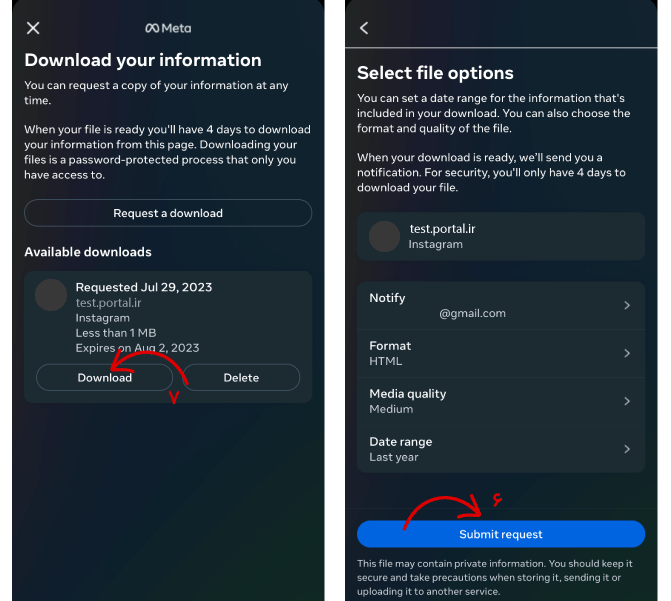The width and height of the screenshot is (671, 601).
Task: Change Media quality from Medium
Action: point(501,401)
